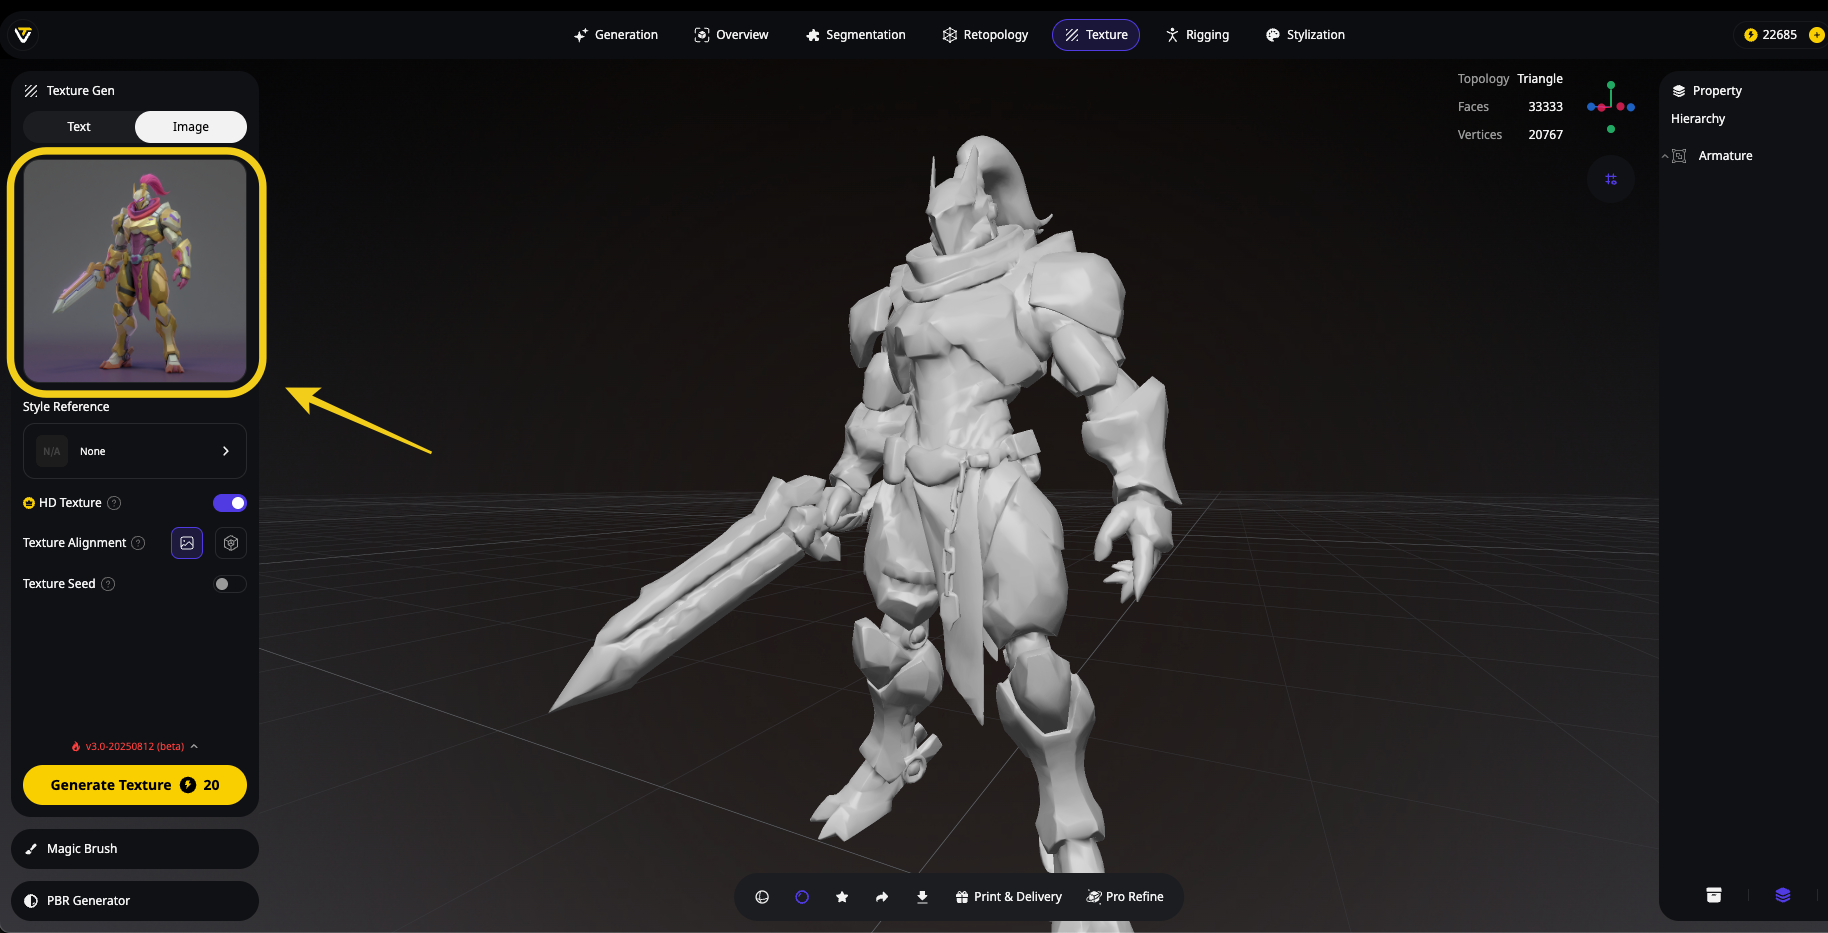The width and height of the screenshot is (1828, 933).
Task: Switch texture input to Text mode
Action: [79, 127]
